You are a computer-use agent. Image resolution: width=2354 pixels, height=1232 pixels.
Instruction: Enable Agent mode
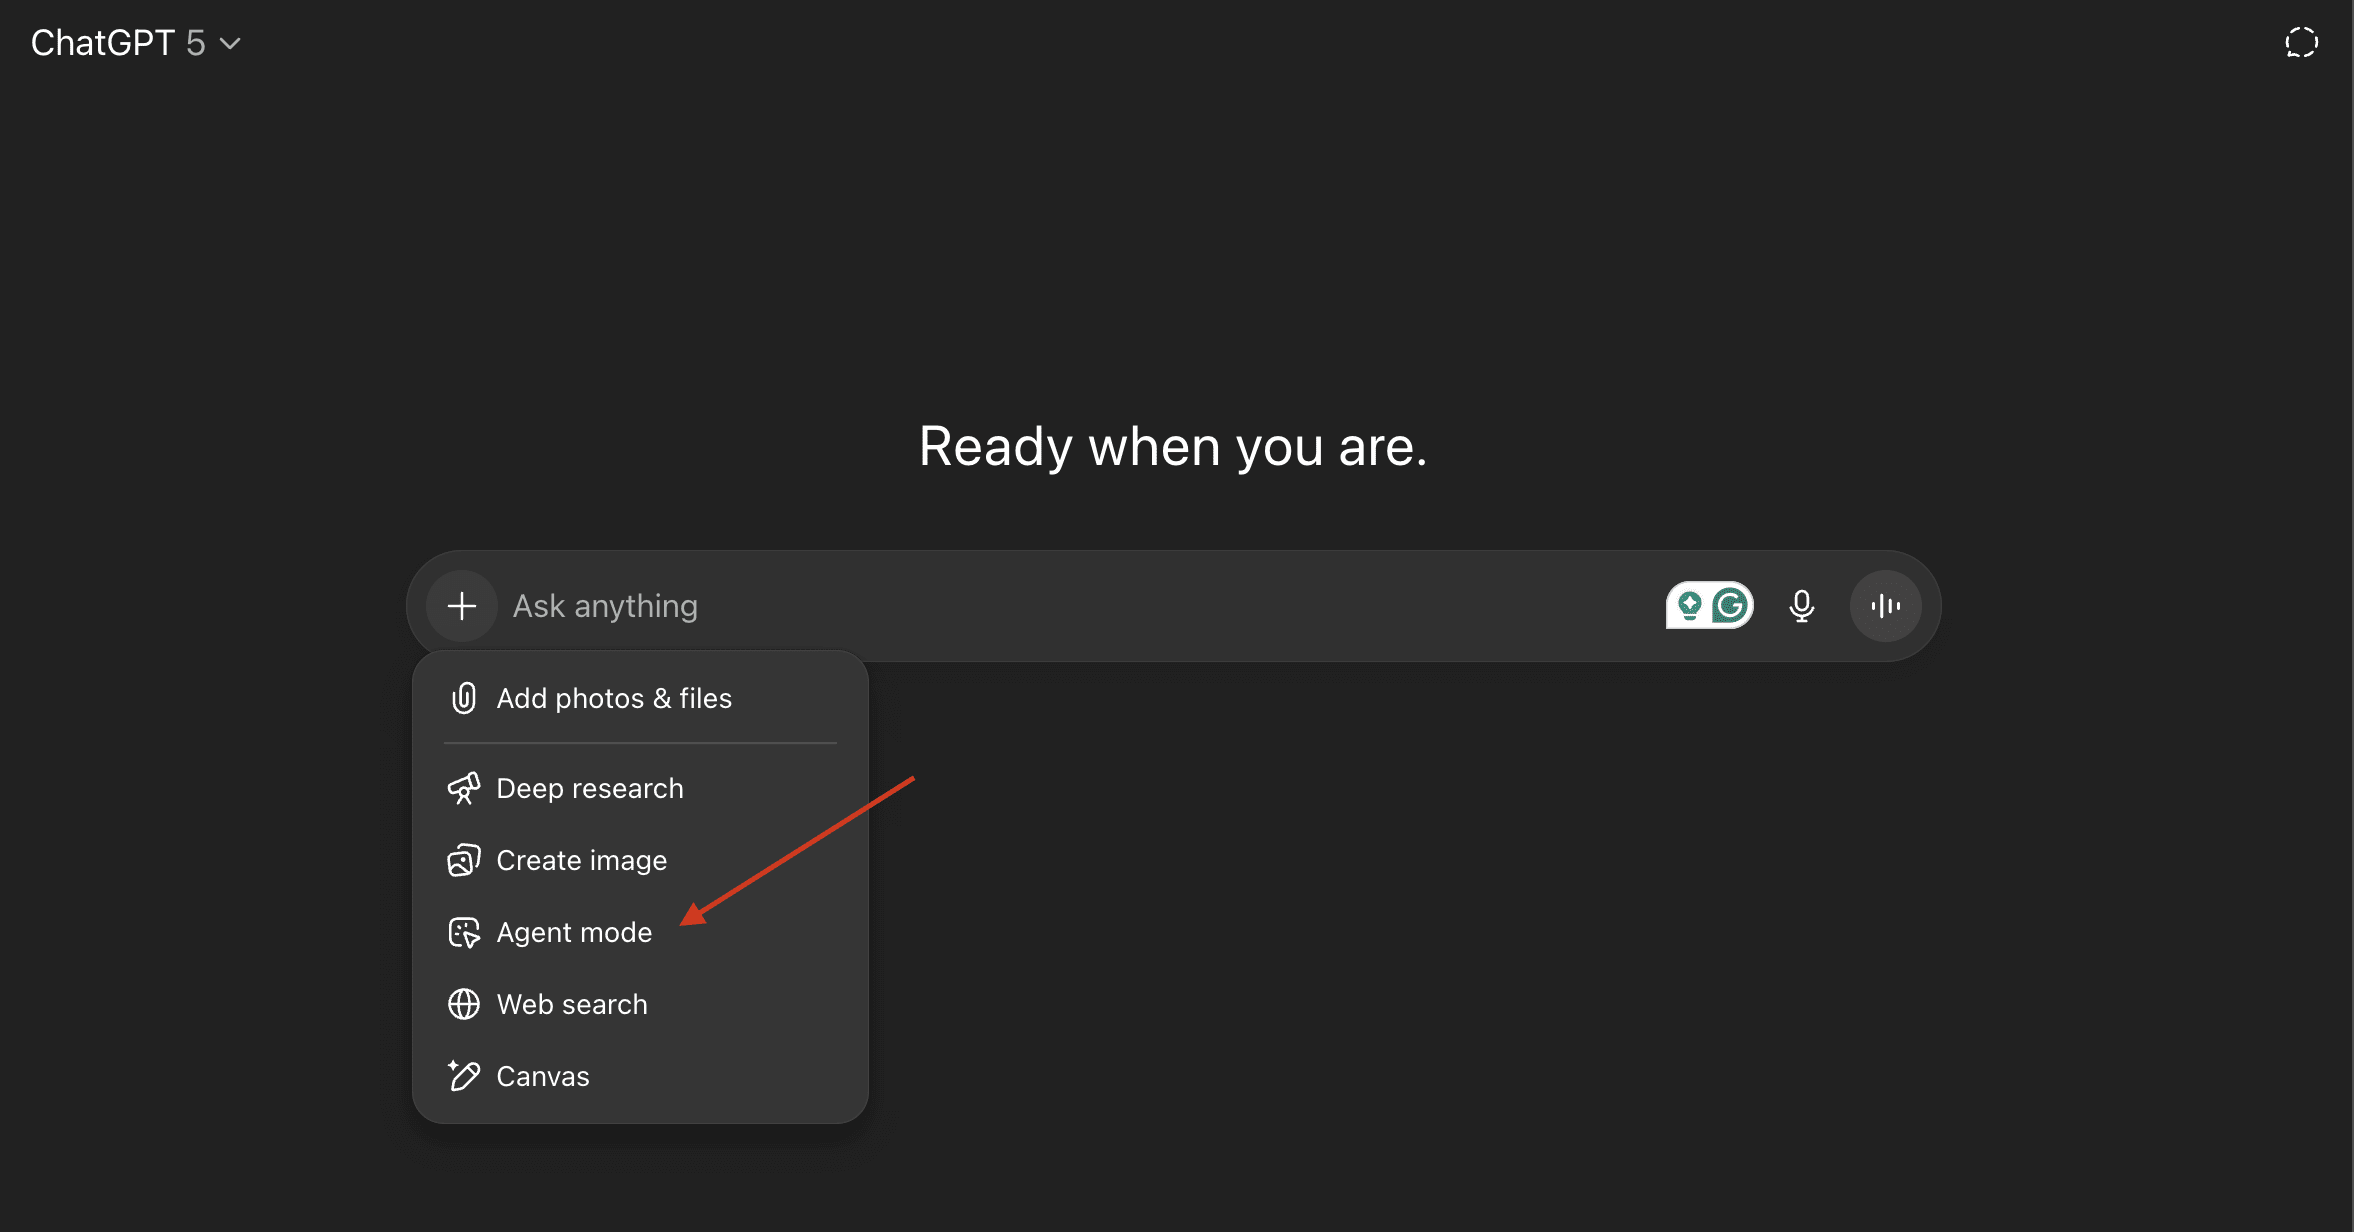pyautogui.click(x=574, y=932)
